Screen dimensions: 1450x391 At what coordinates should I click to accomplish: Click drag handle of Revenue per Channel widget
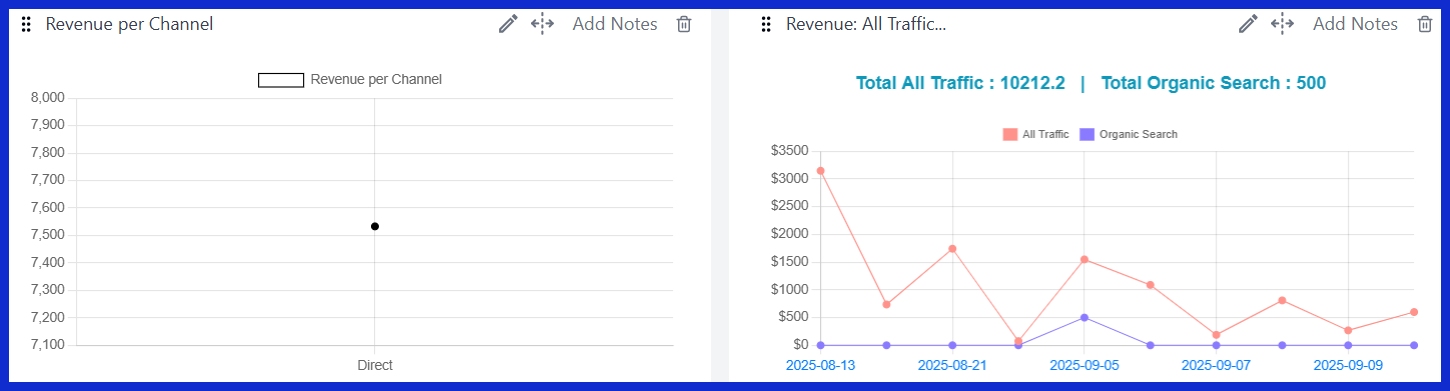point(26,25)
